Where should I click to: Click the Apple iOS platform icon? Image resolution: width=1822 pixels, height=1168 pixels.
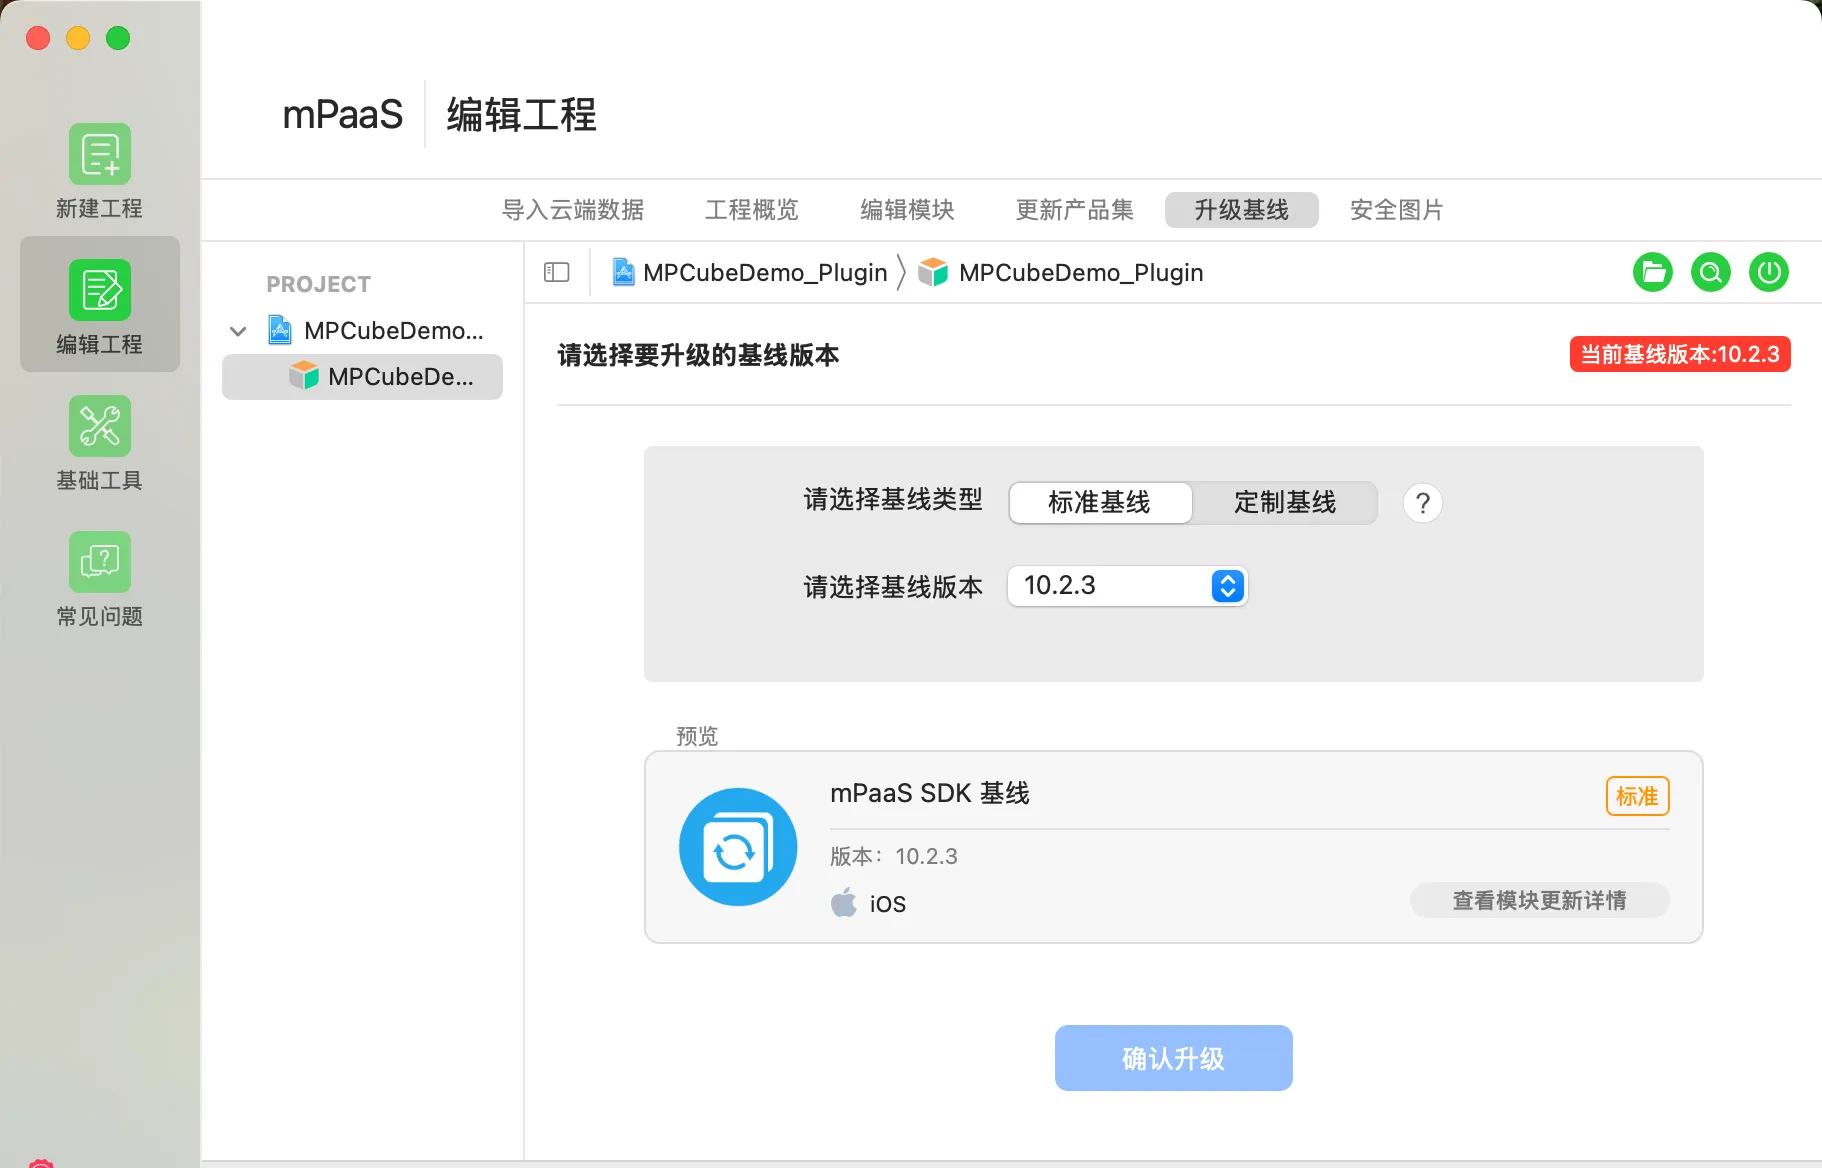tap(844, 902)
